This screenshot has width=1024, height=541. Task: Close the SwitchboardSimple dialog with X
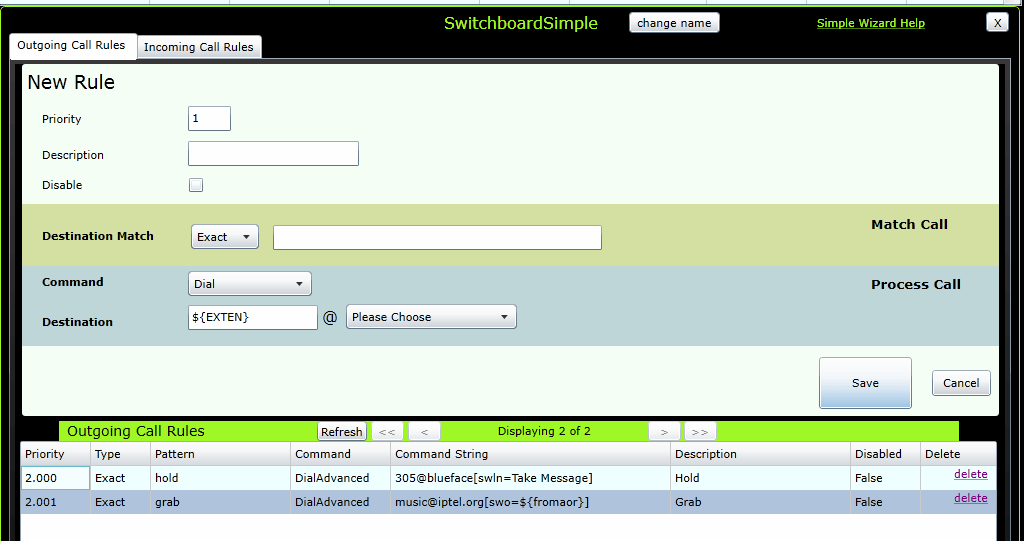pos(997,23)
